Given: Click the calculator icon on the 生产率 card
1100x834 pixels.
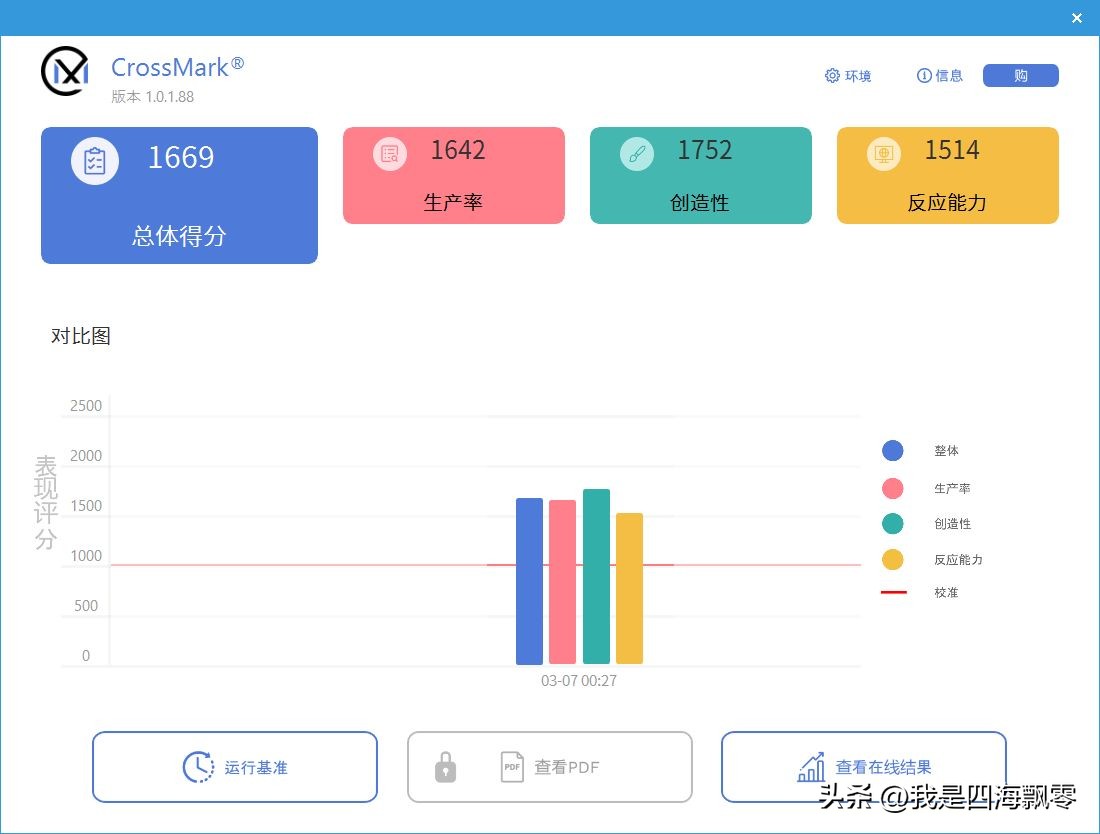Looking at the screenshot, I should coord(388,153).
